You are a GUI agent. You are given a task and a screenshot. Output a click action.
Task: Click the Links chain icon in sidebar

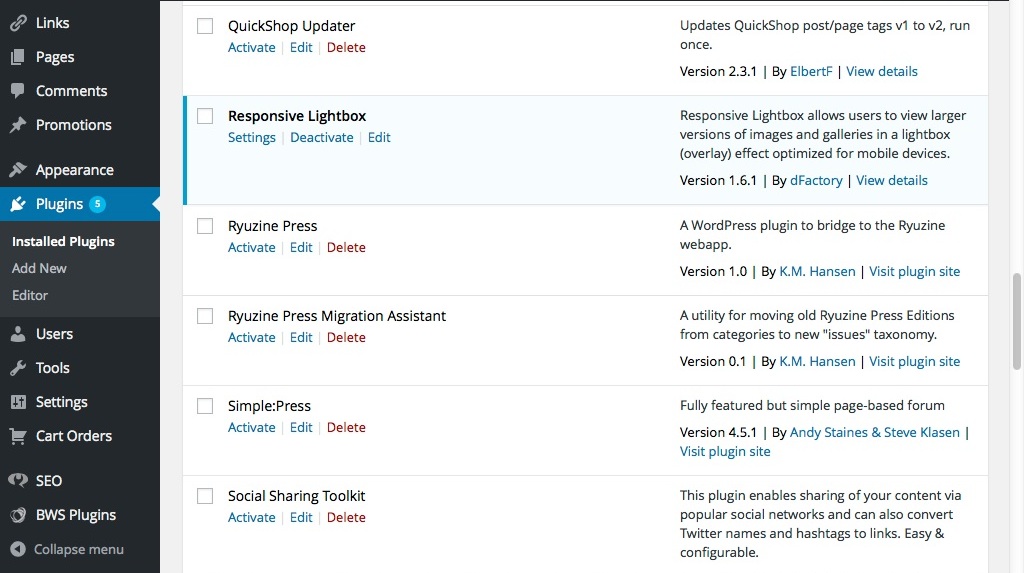pos(18,23)
